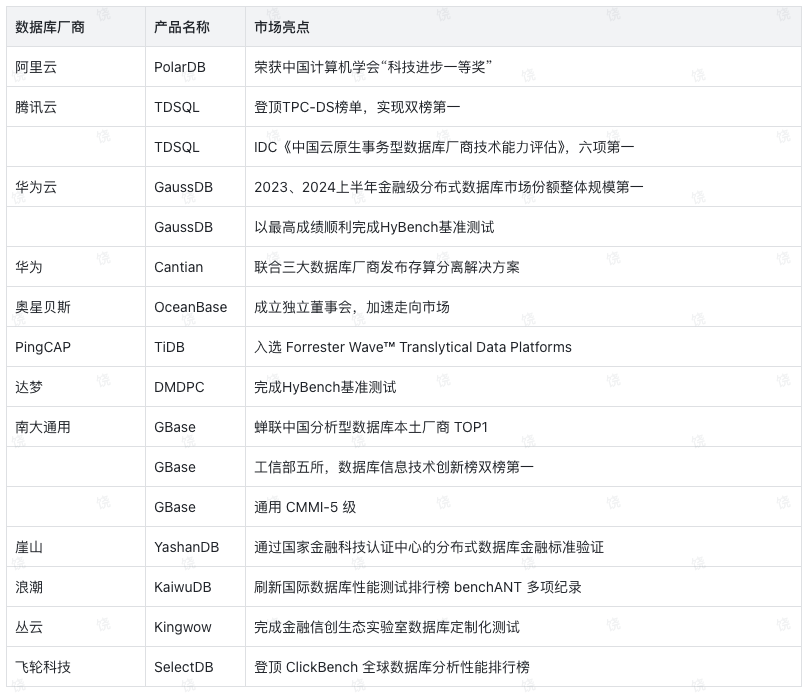Image resolution: width=808 pixels, height=696 pixels.
Task: Click the YashanDB product cell
Action: (195, 547)
